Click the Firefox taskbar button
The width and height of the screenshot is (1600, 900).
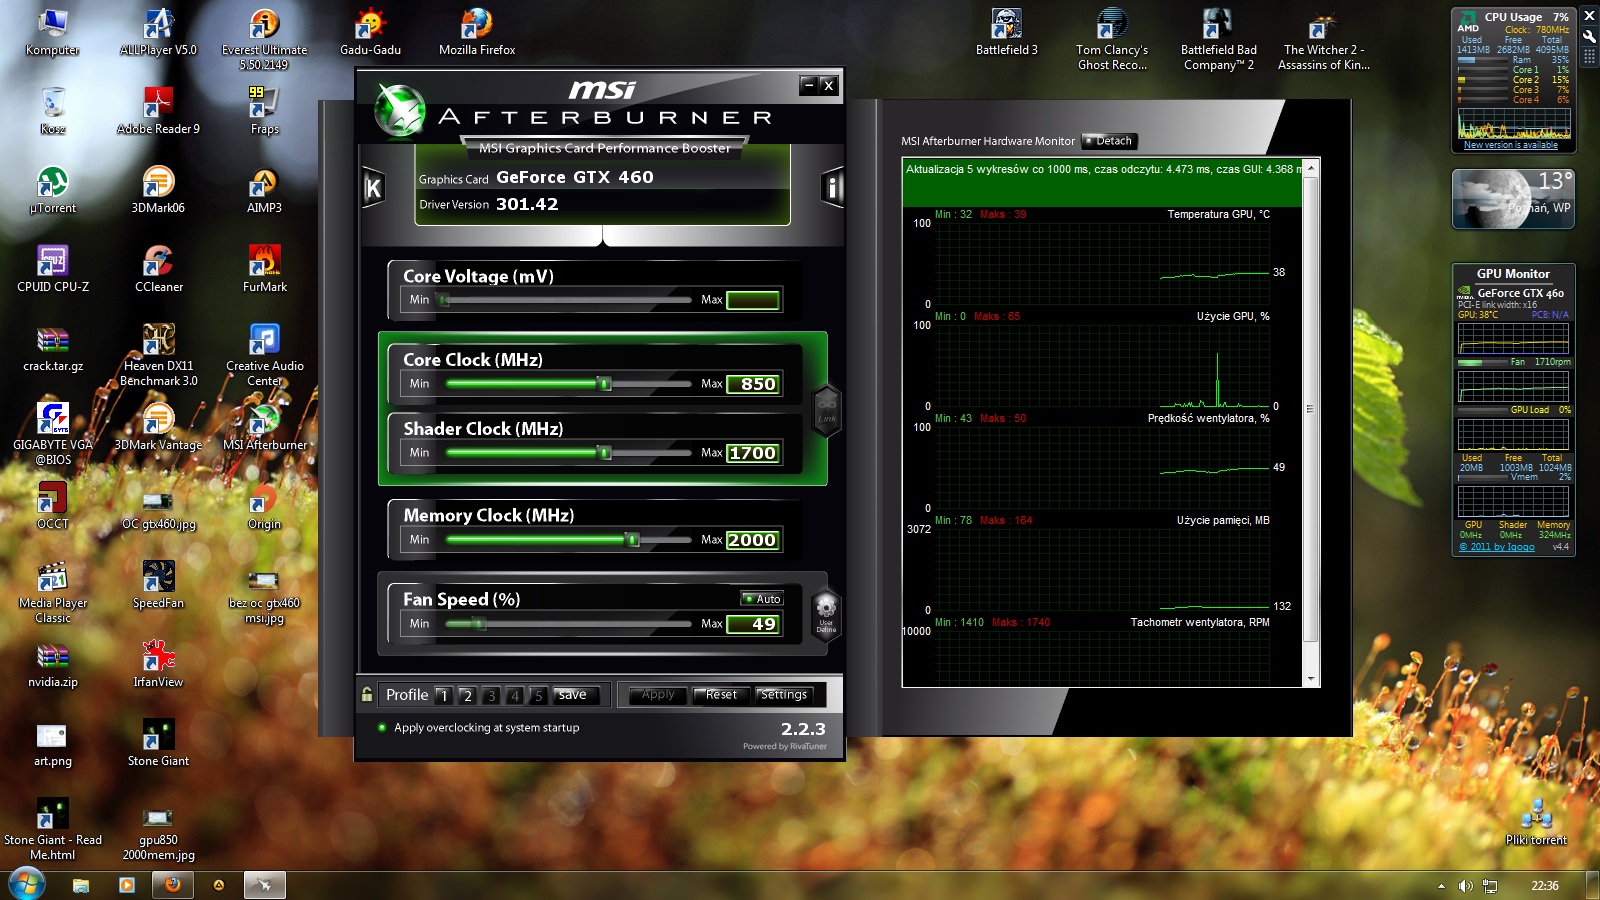(x=173, y=885)
